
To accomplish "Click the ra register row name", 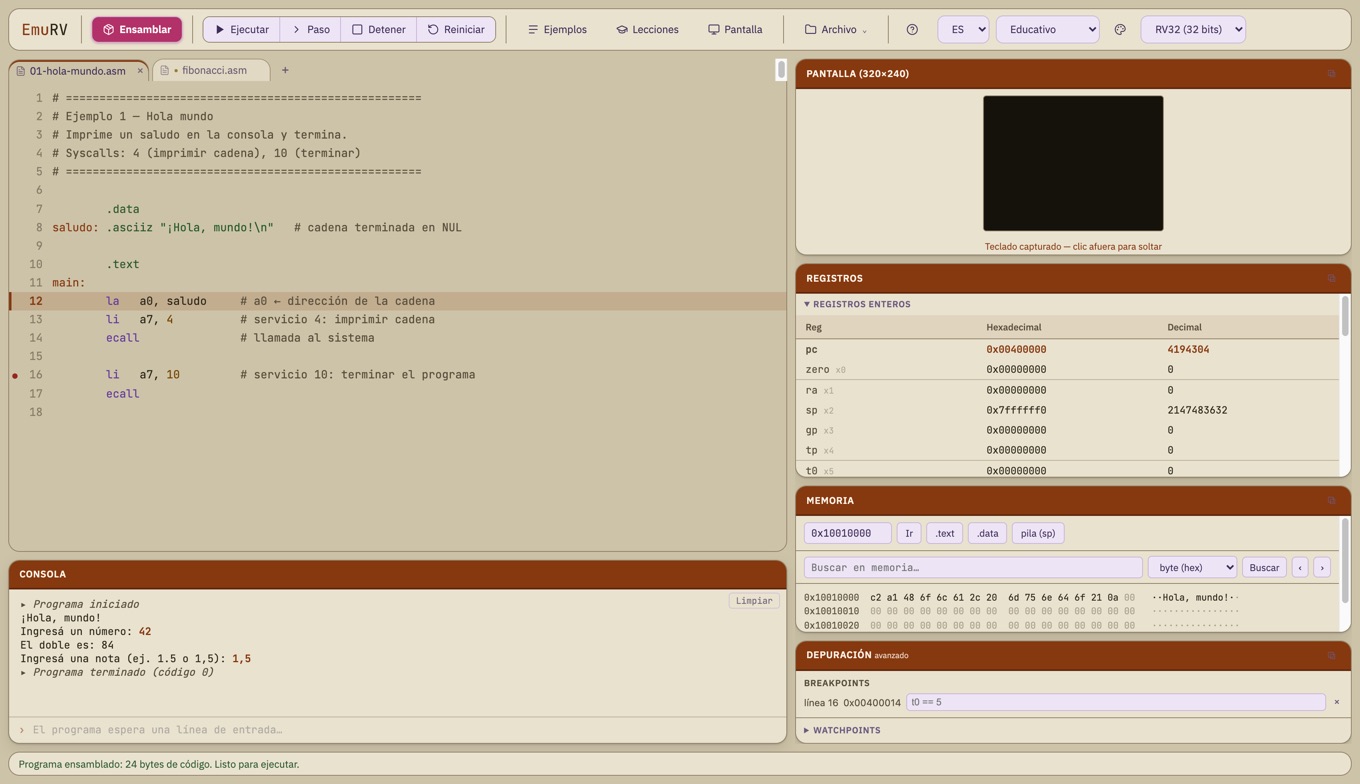I will click(x=811, y=390).
